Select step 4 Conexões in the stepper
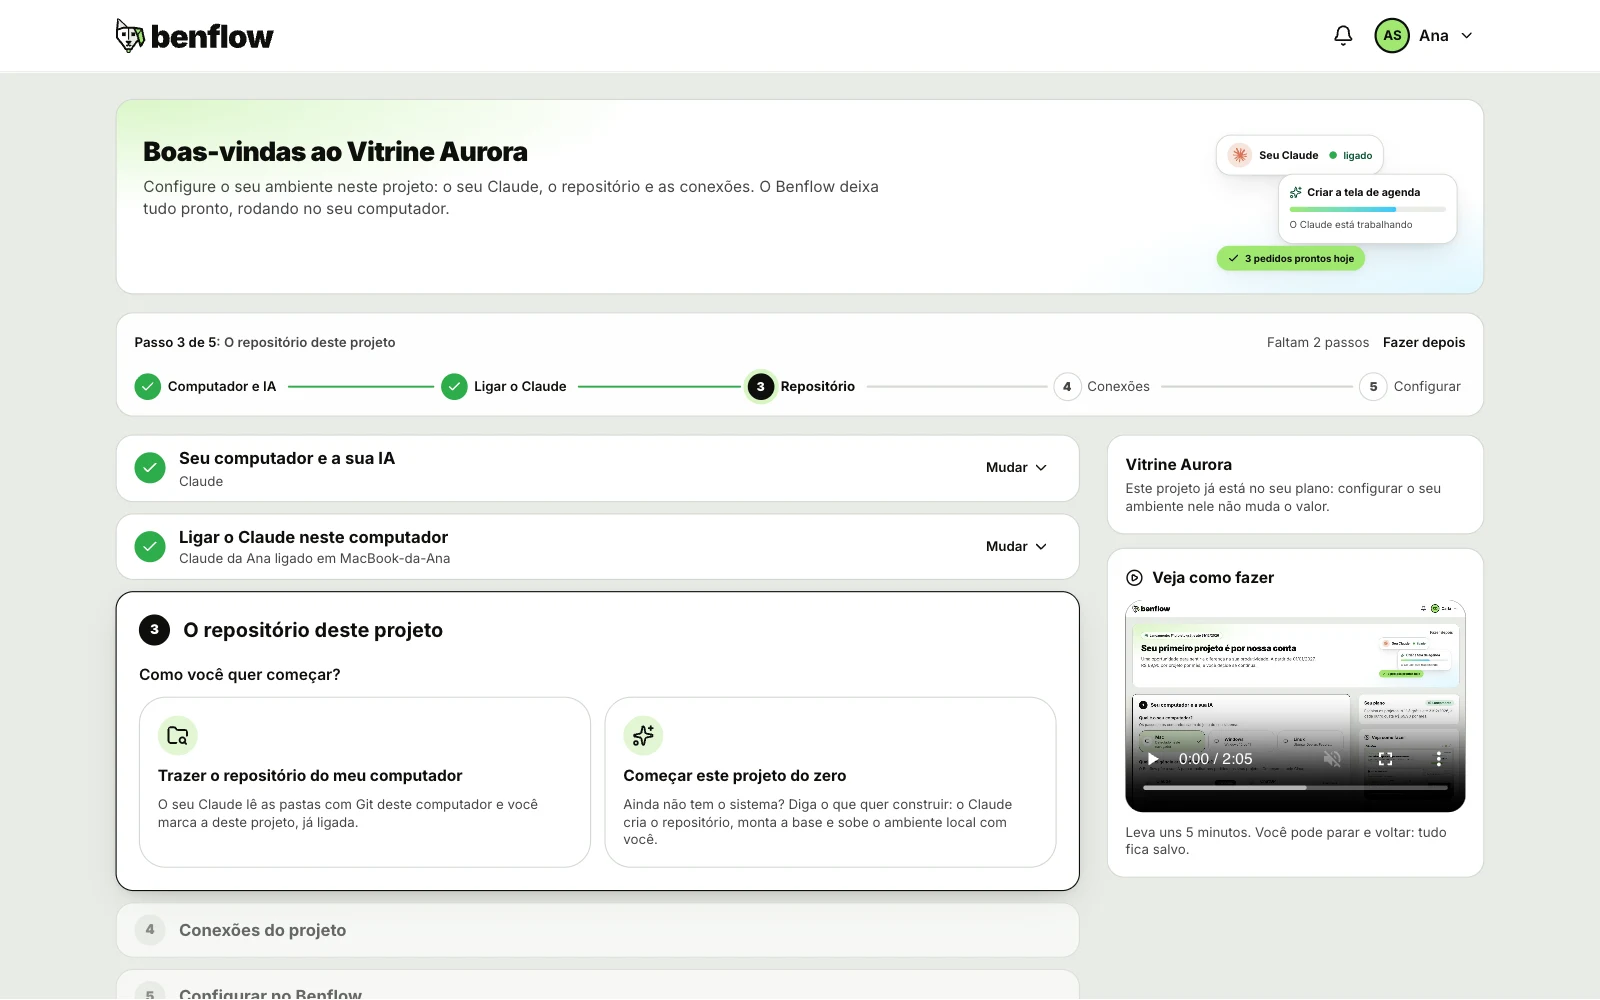Viewport: 1600px width, 1000px height. [x=1102, y=387]
